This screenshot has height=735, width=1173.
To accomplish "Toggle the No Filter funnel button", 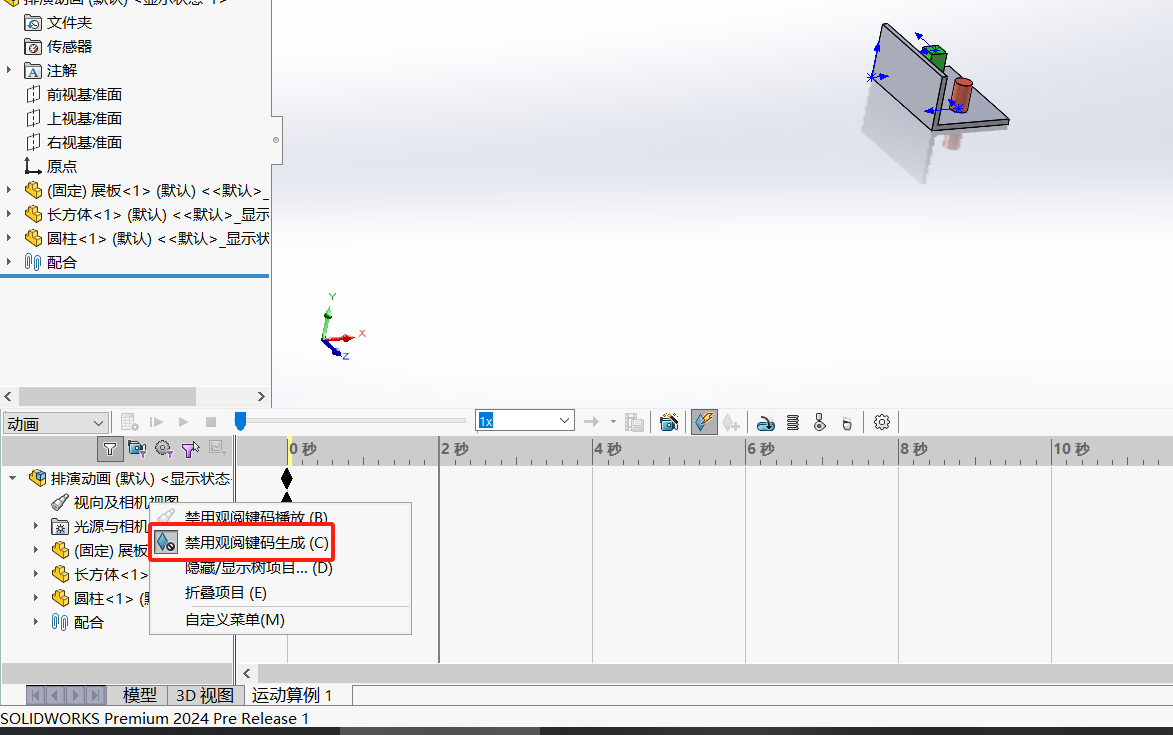I will (x=110, y=449).
